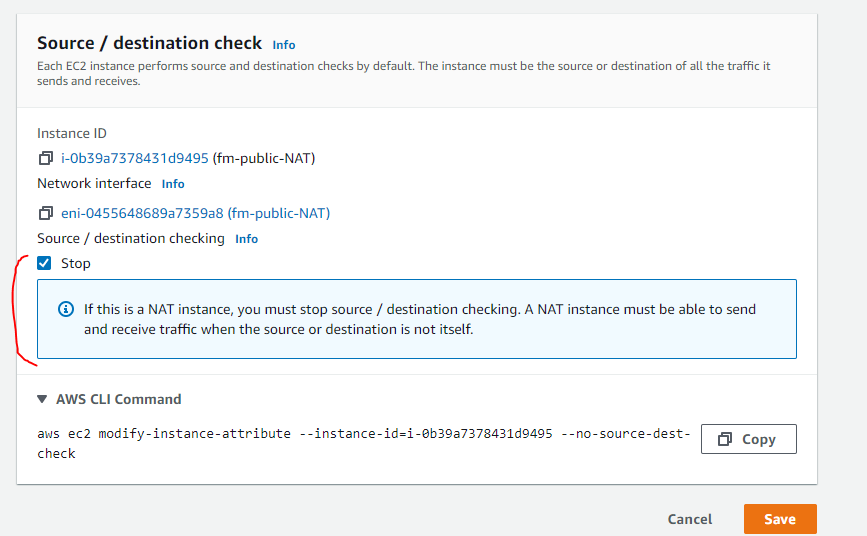Open Info link next to Network interface
The image size is (867, 536).
[x=173, y=184]
